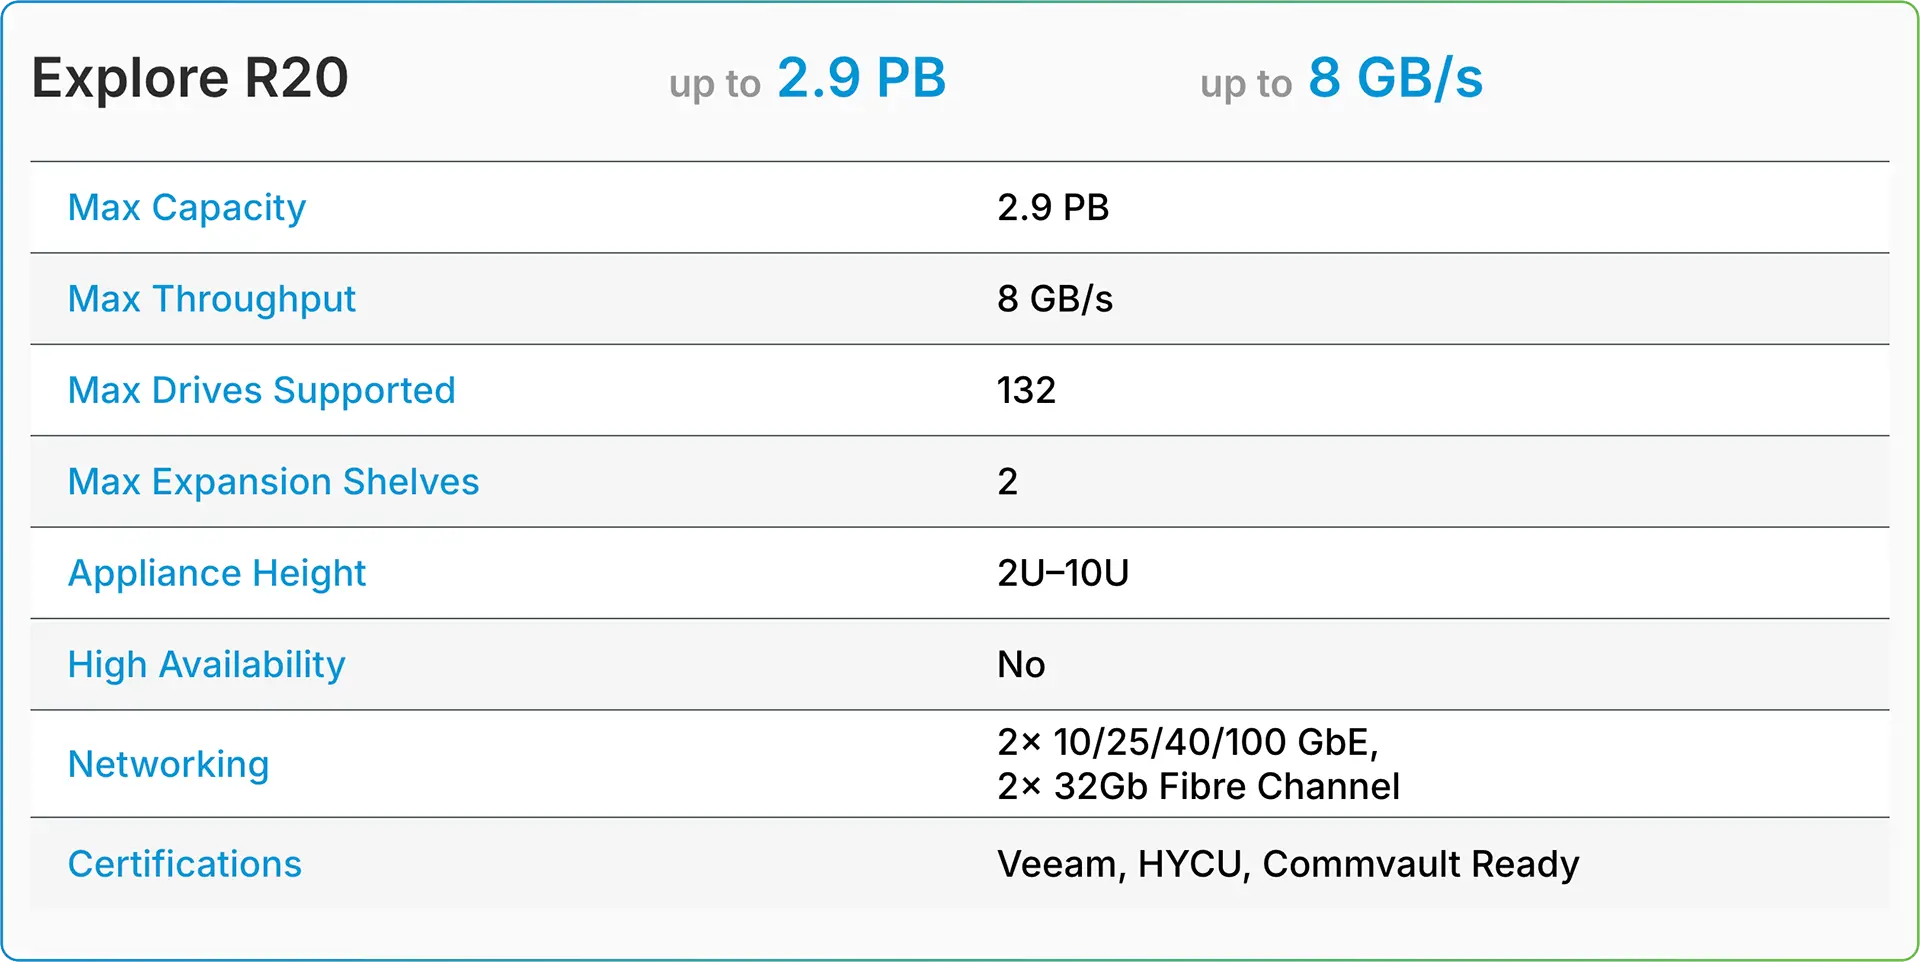The height and width of the screenshot is (962, 1920).
Task: Click the 8 GB/s headline throughput
Action: tap(1395, 78)
